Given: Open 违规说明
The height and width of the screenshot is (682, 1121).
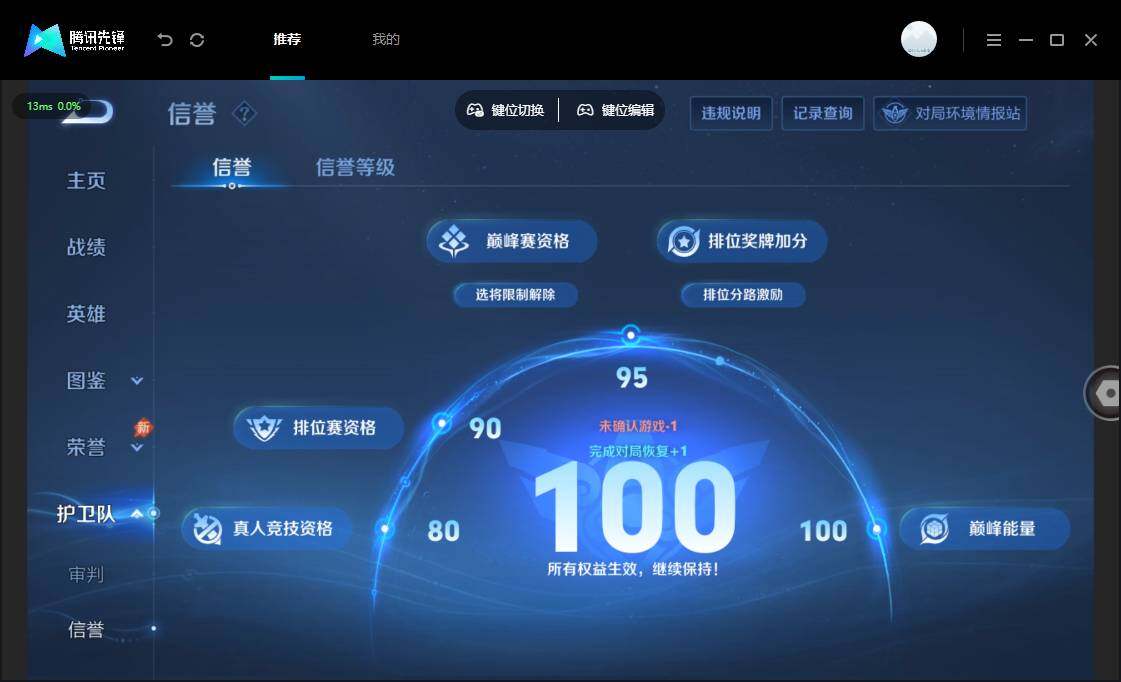Looking at the screenshot, I should pos(731,113).
